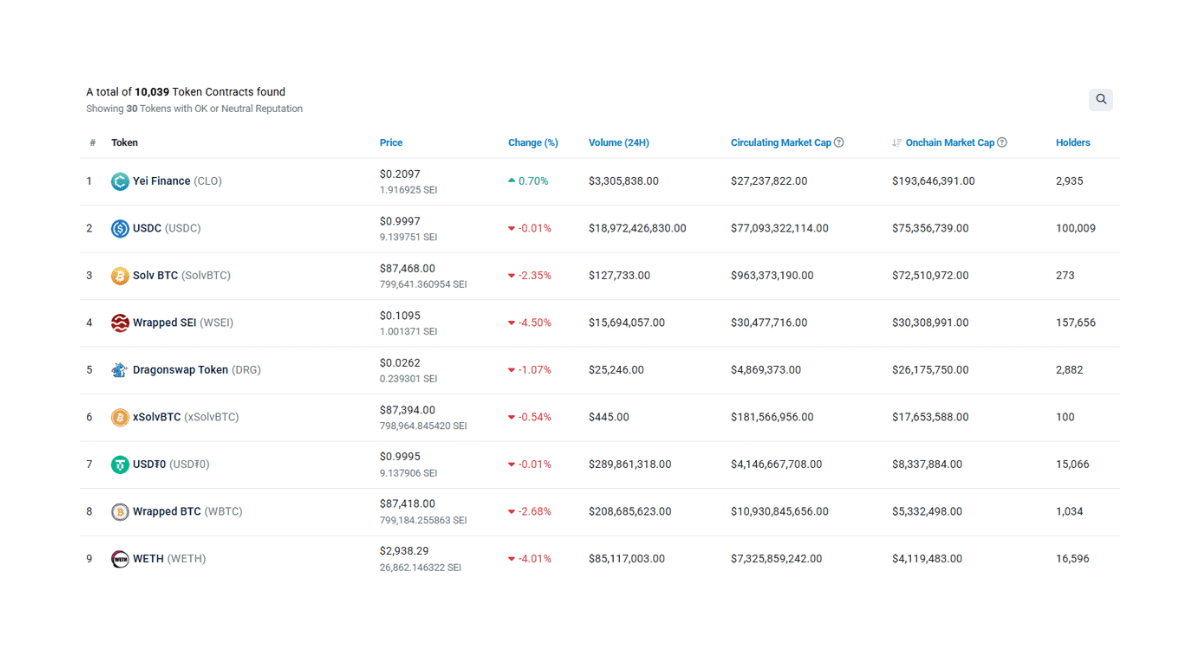Click circulating market cap $10,930,845,656.00

(780, 511)
